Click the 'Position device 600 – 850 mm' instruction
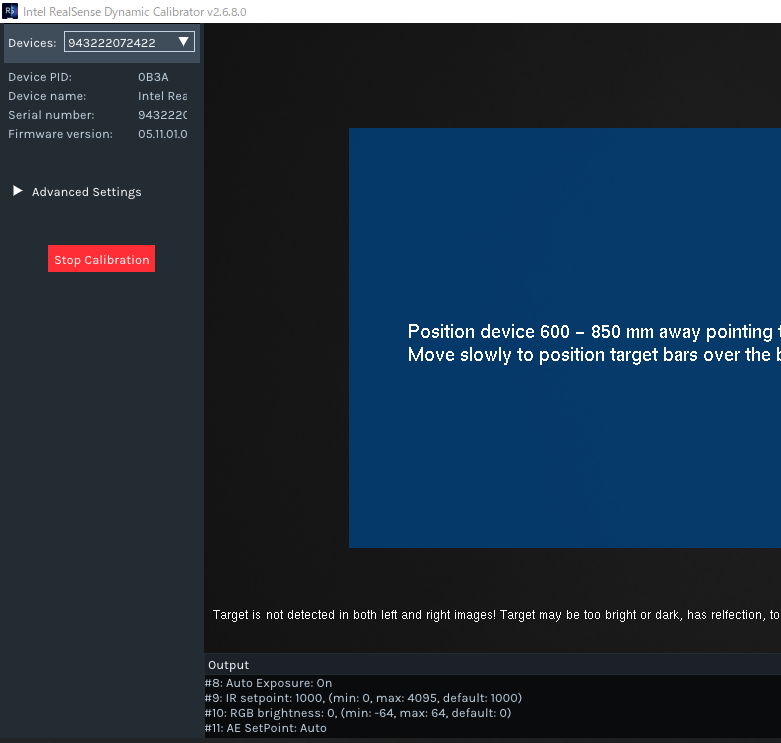 [594, 332]
